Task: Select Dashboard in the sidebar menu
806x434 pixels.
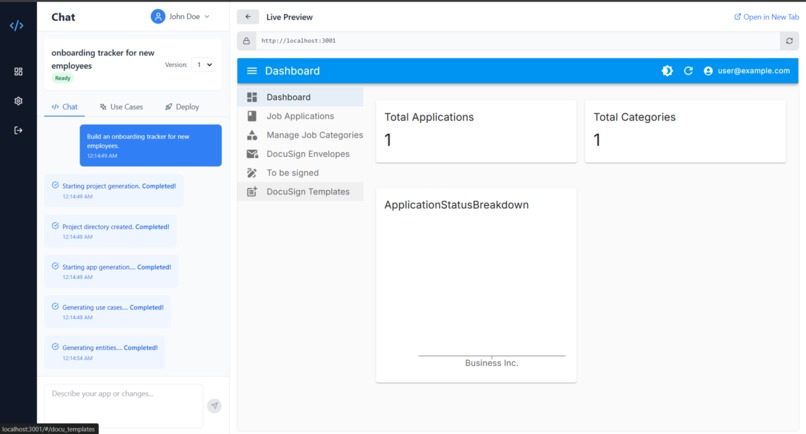Action: [300, 97]
